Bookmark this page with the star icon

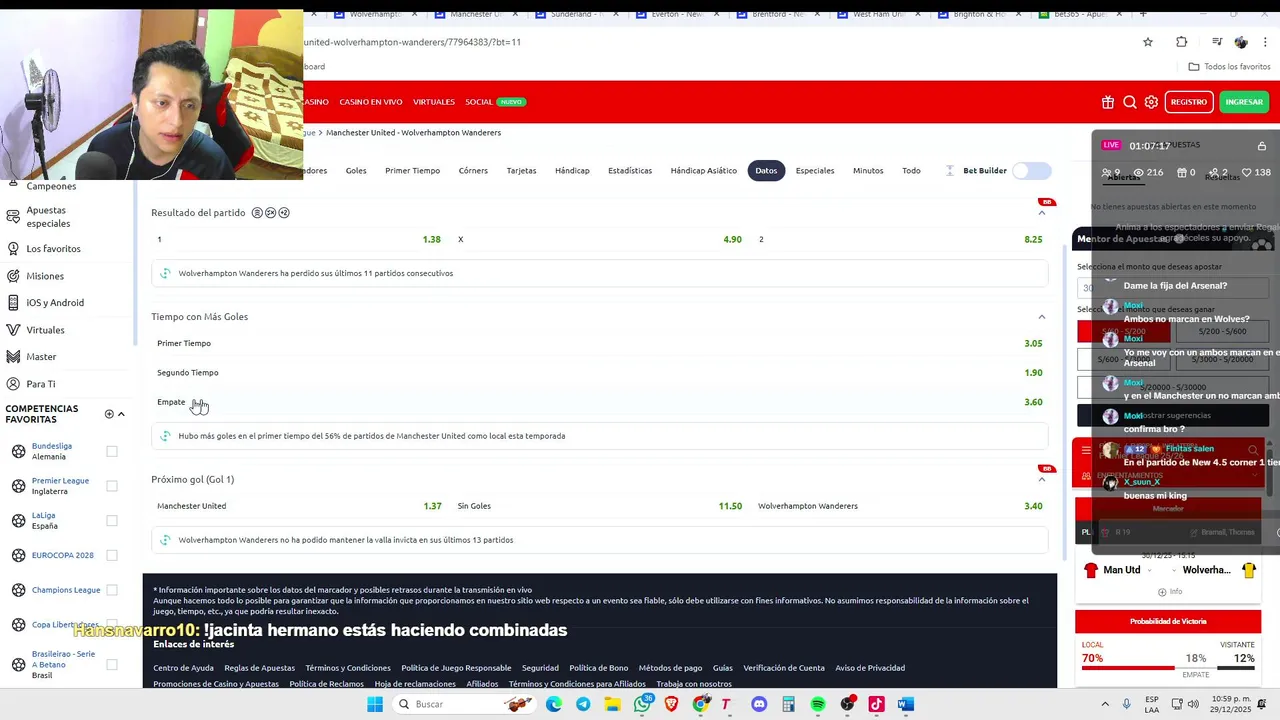[x=1148, y=42]
